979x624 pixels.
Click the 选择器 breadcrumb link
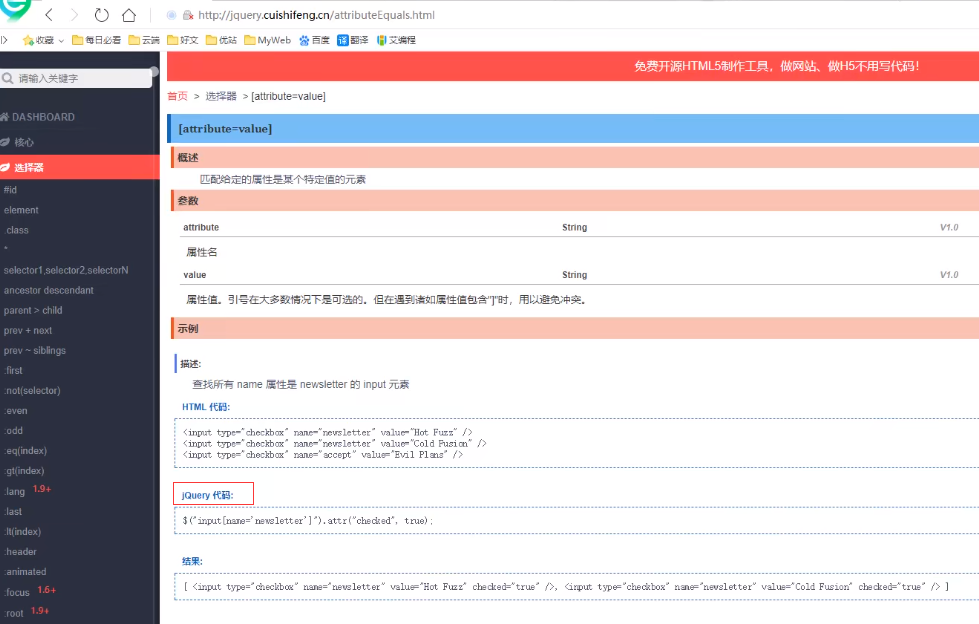(221, 96)
